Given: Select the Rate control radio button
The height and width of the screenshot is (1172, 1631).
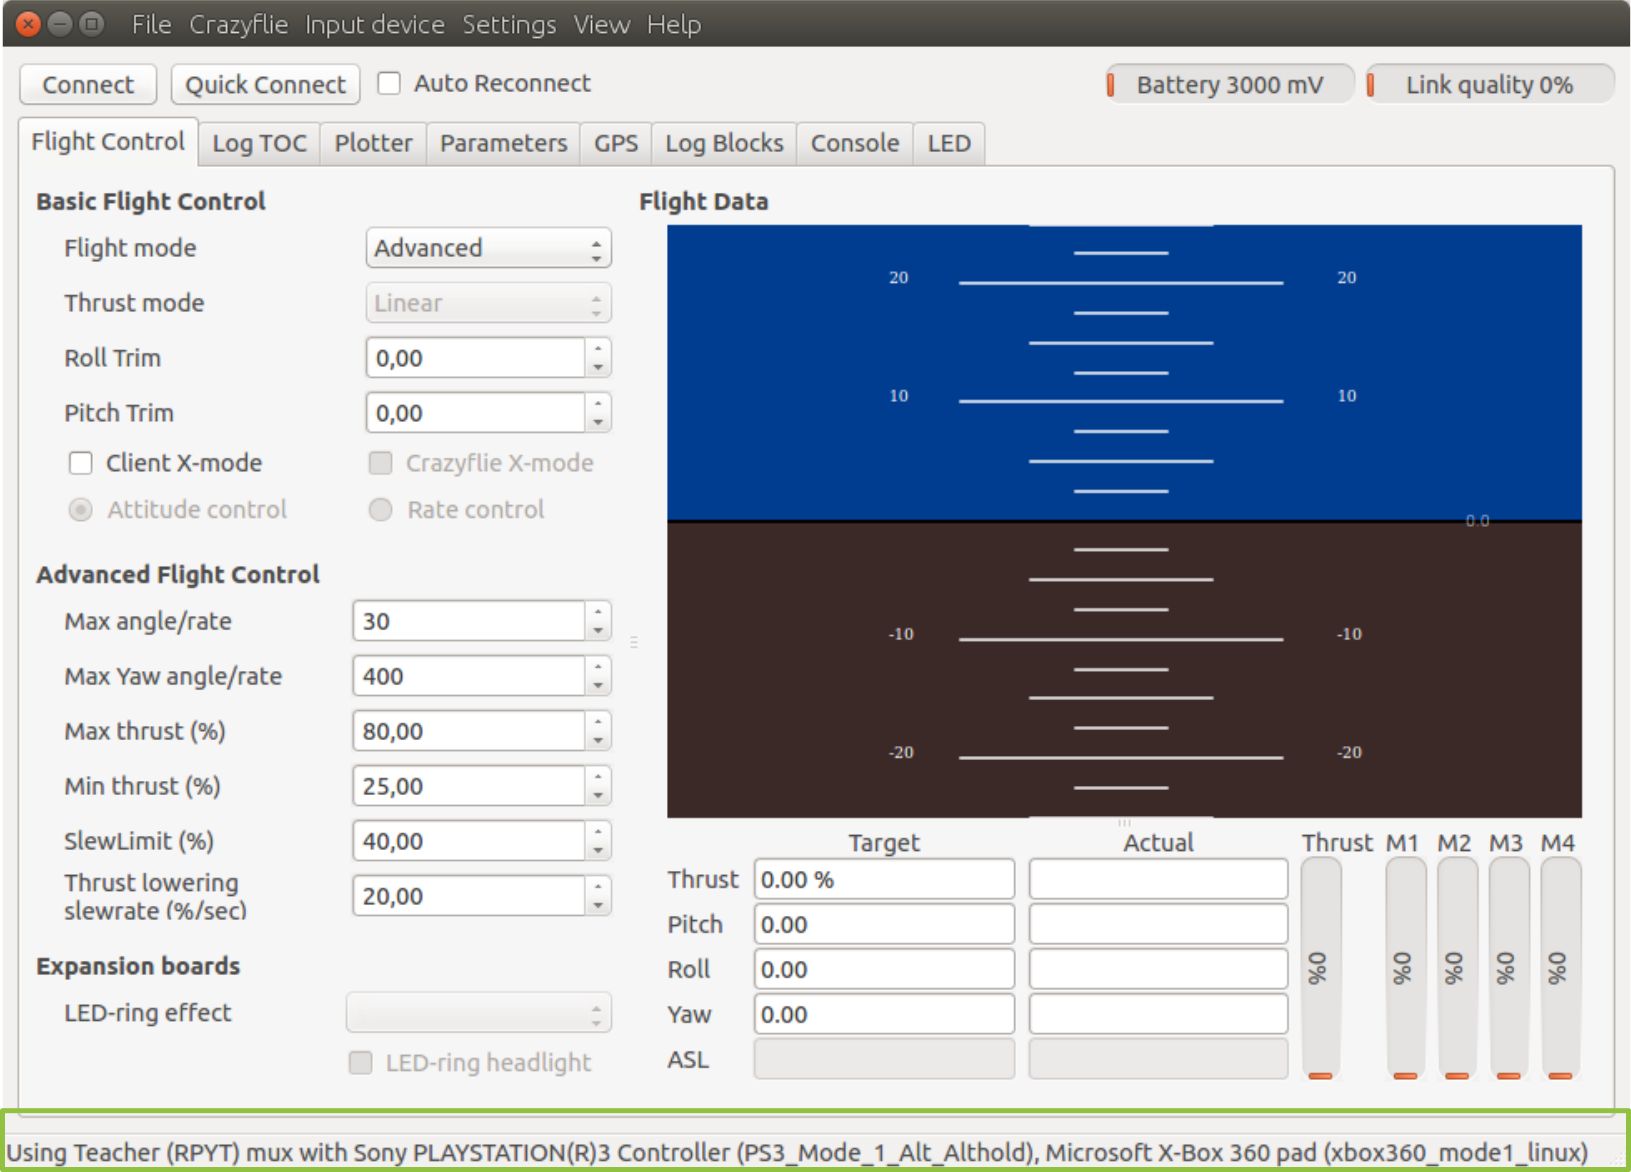Looking at the screenshot, I should 381,510.
